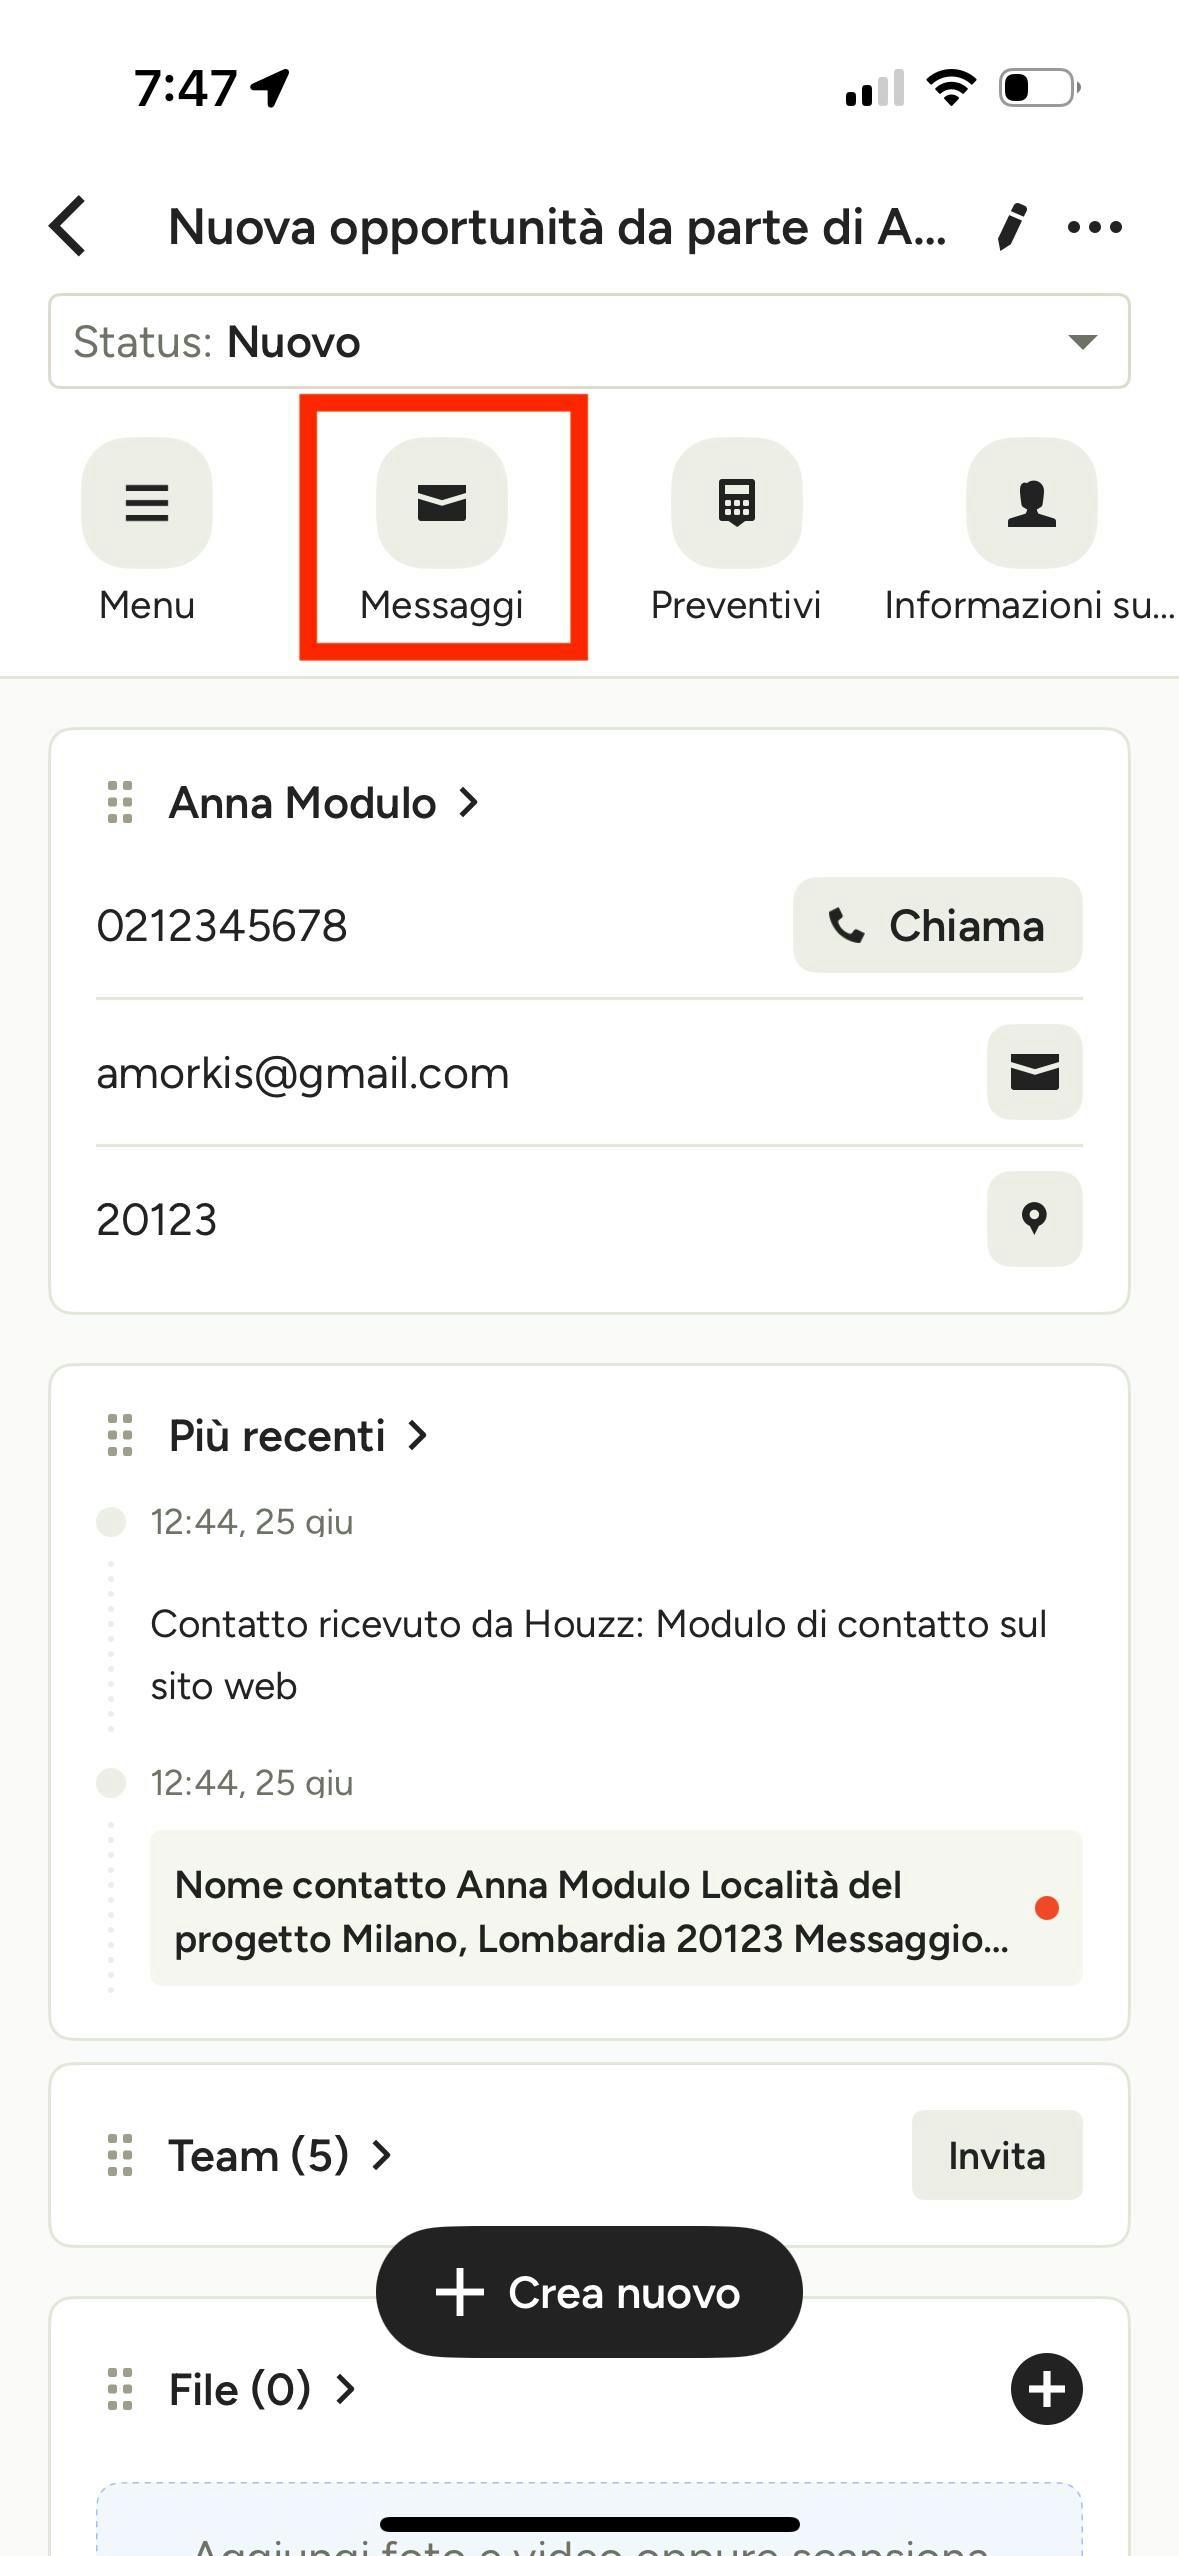
Task: Tap the map pin icon beside 20123
Action: click(x=1035, y=1219)
